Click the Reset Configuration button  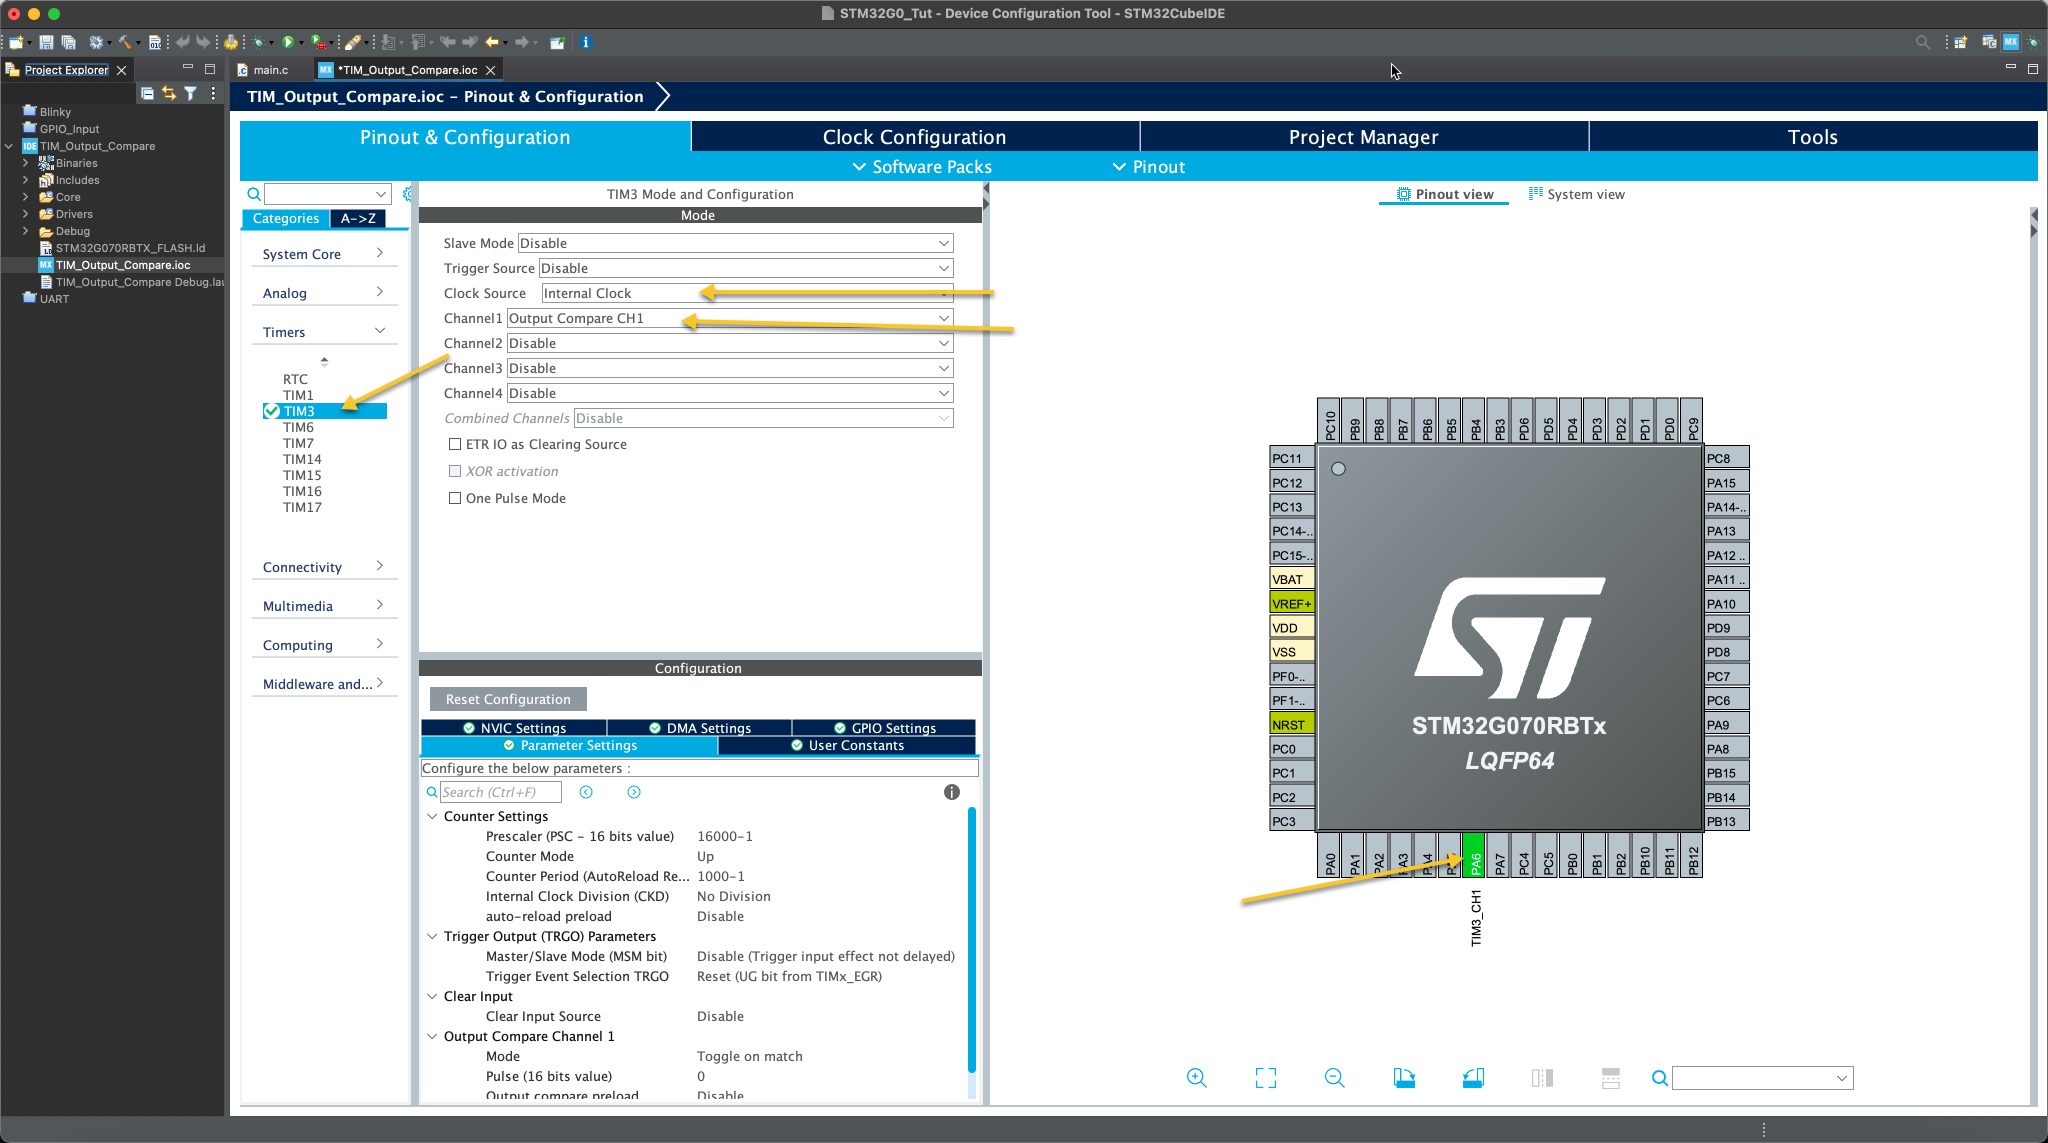click(507, 698)
